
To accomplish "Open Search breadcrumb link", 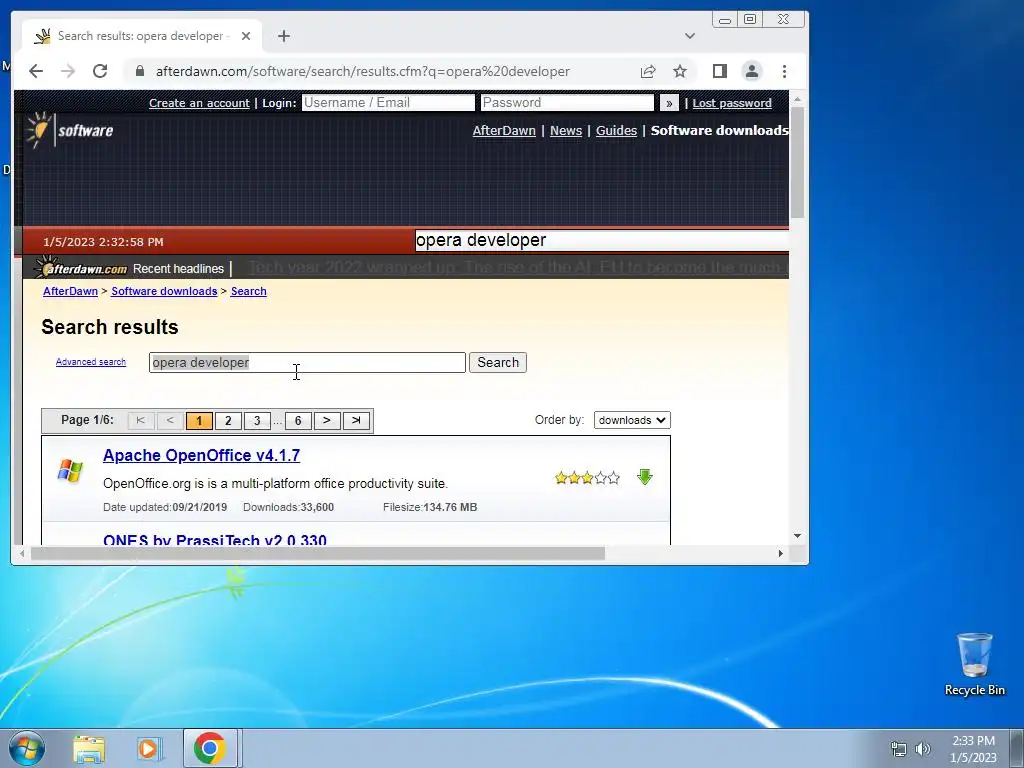I will coord(248,291).
